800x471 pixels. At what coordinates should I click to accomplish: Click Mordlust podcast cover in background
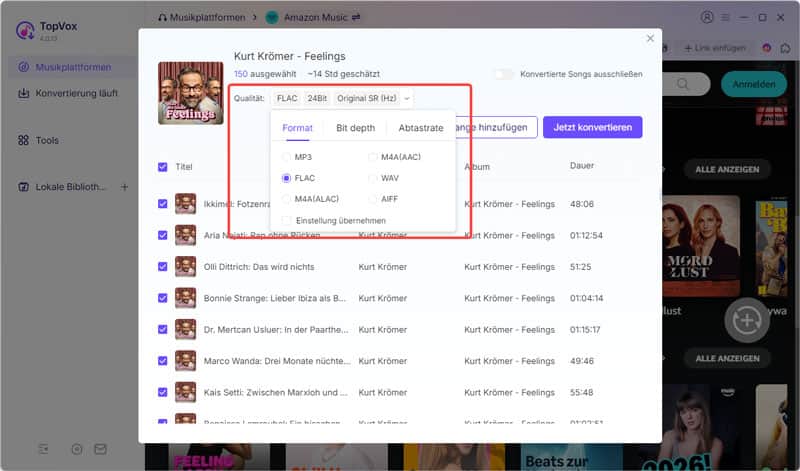(701, 245)
